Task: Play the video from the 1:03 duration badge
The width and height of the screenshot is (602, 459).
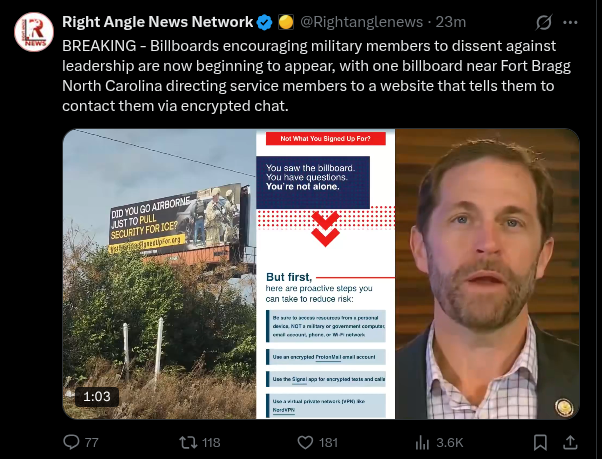Action: coord(97,396)
